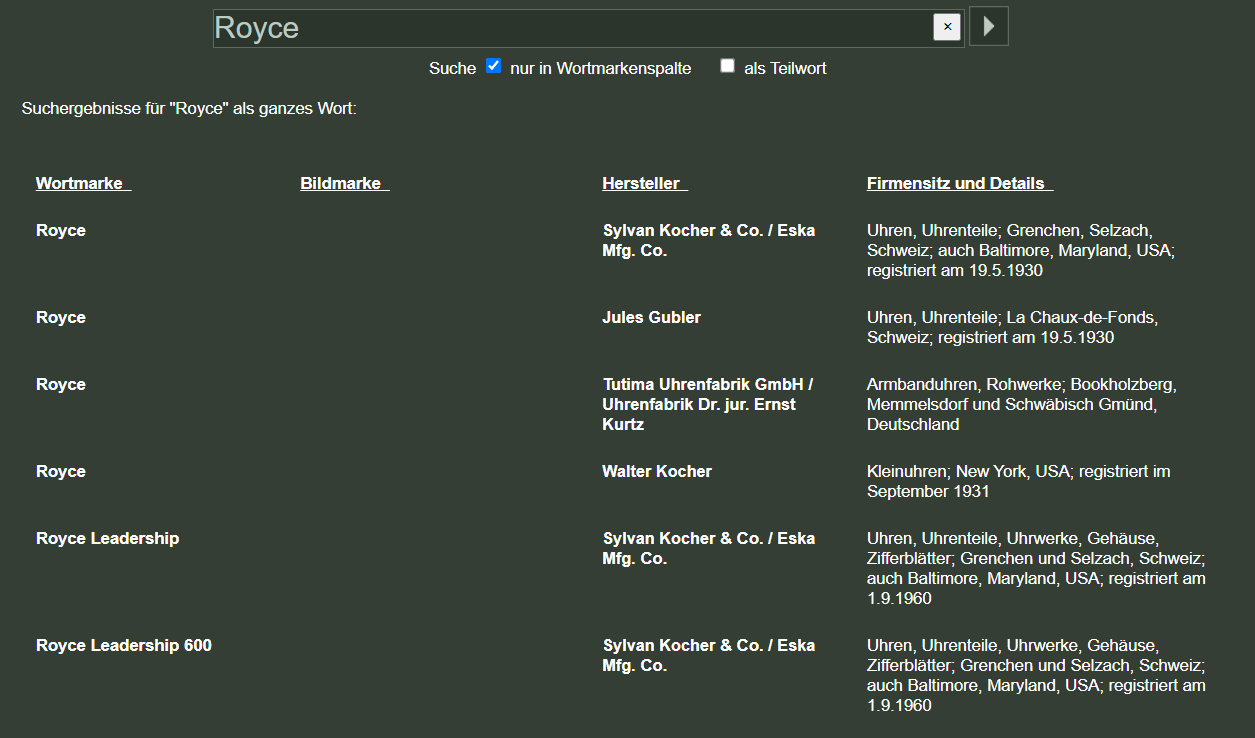The image size is (1255, 738).
Task: Click the "Suchergebnisse für Royce" results heading
Action: (x=189, y=108)
